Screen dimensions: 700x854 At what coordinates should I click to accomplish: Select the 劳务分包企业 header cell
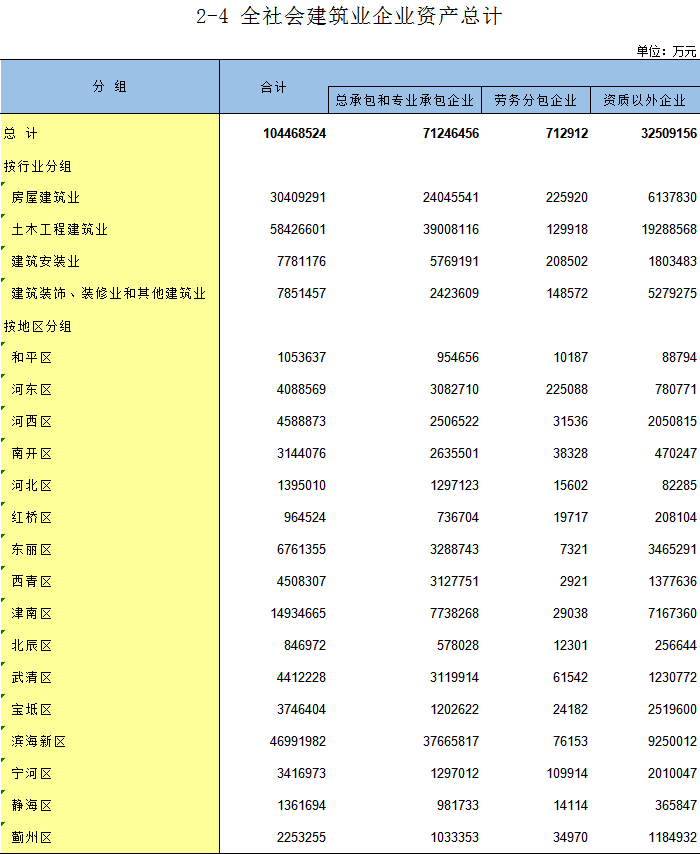click(x=535, y=100)
